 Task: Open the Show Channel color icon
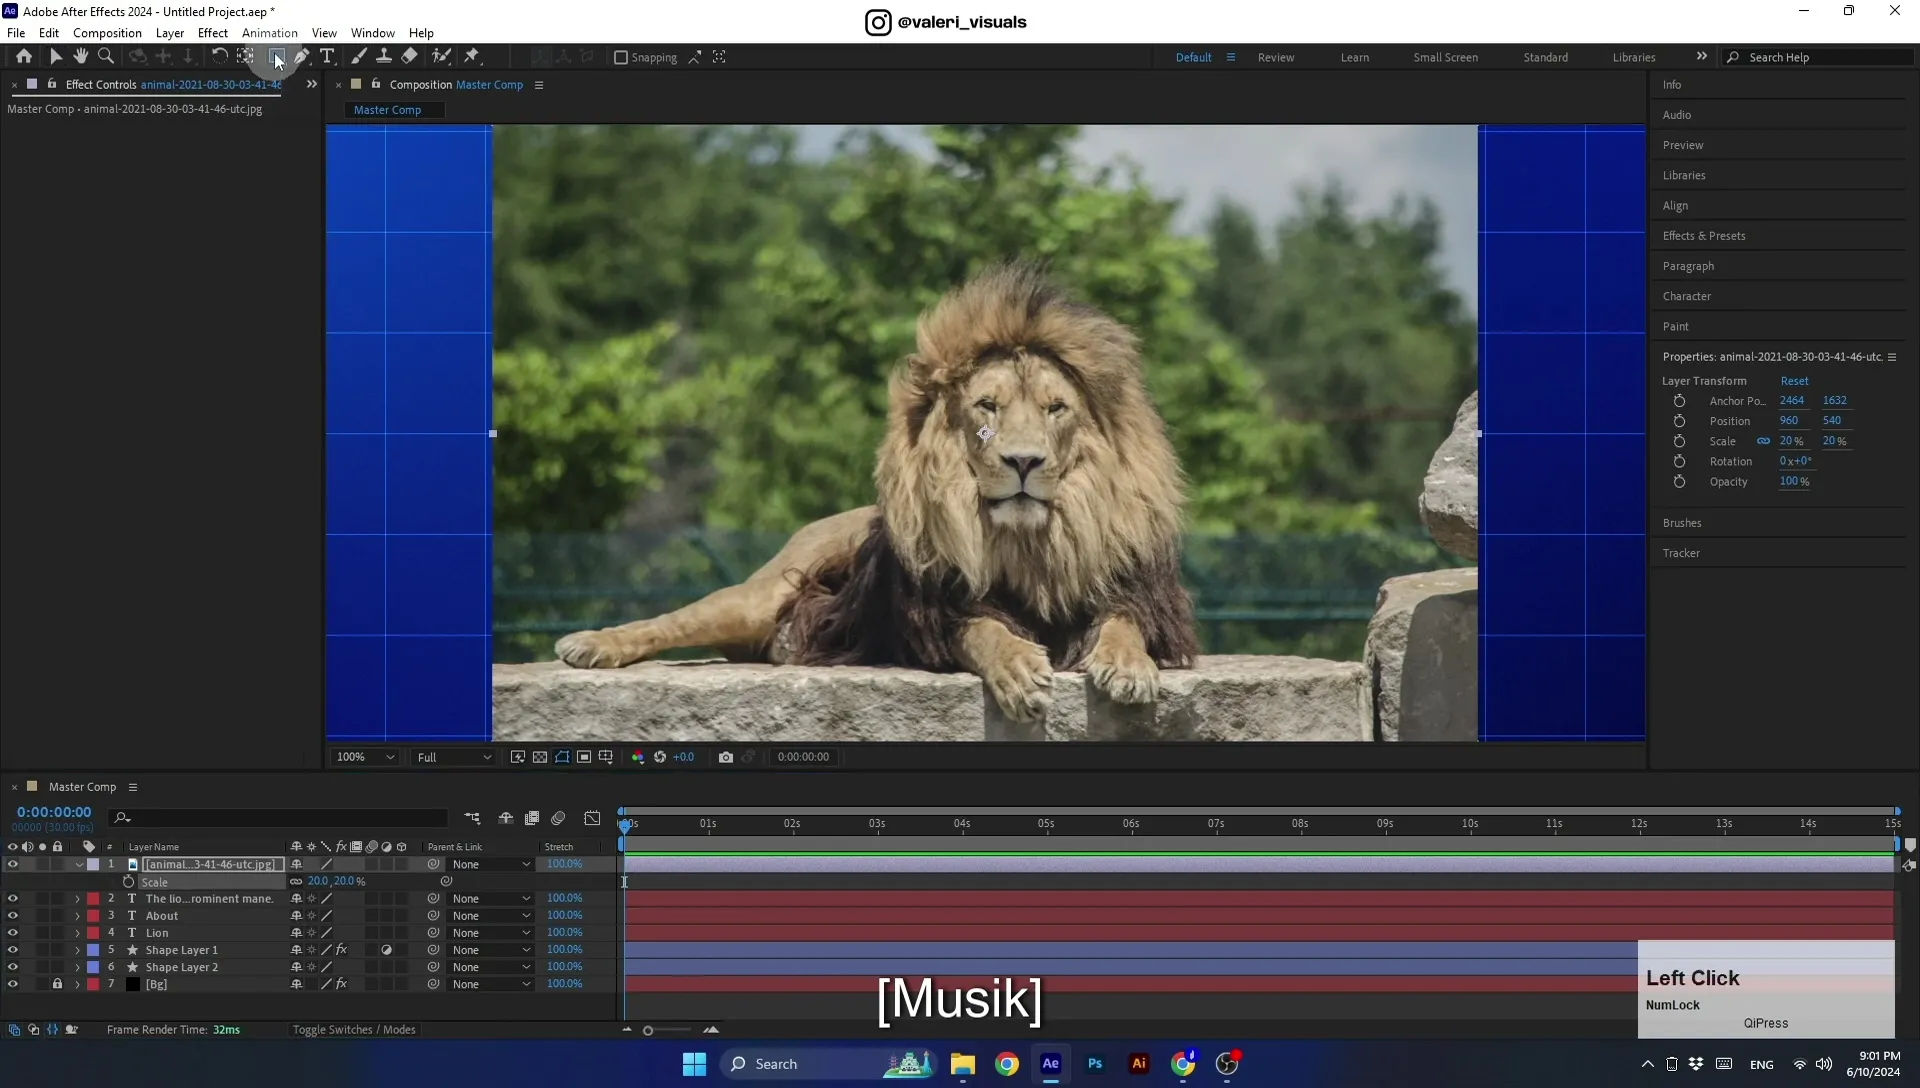pyautogui.click(x=638, y=757)
